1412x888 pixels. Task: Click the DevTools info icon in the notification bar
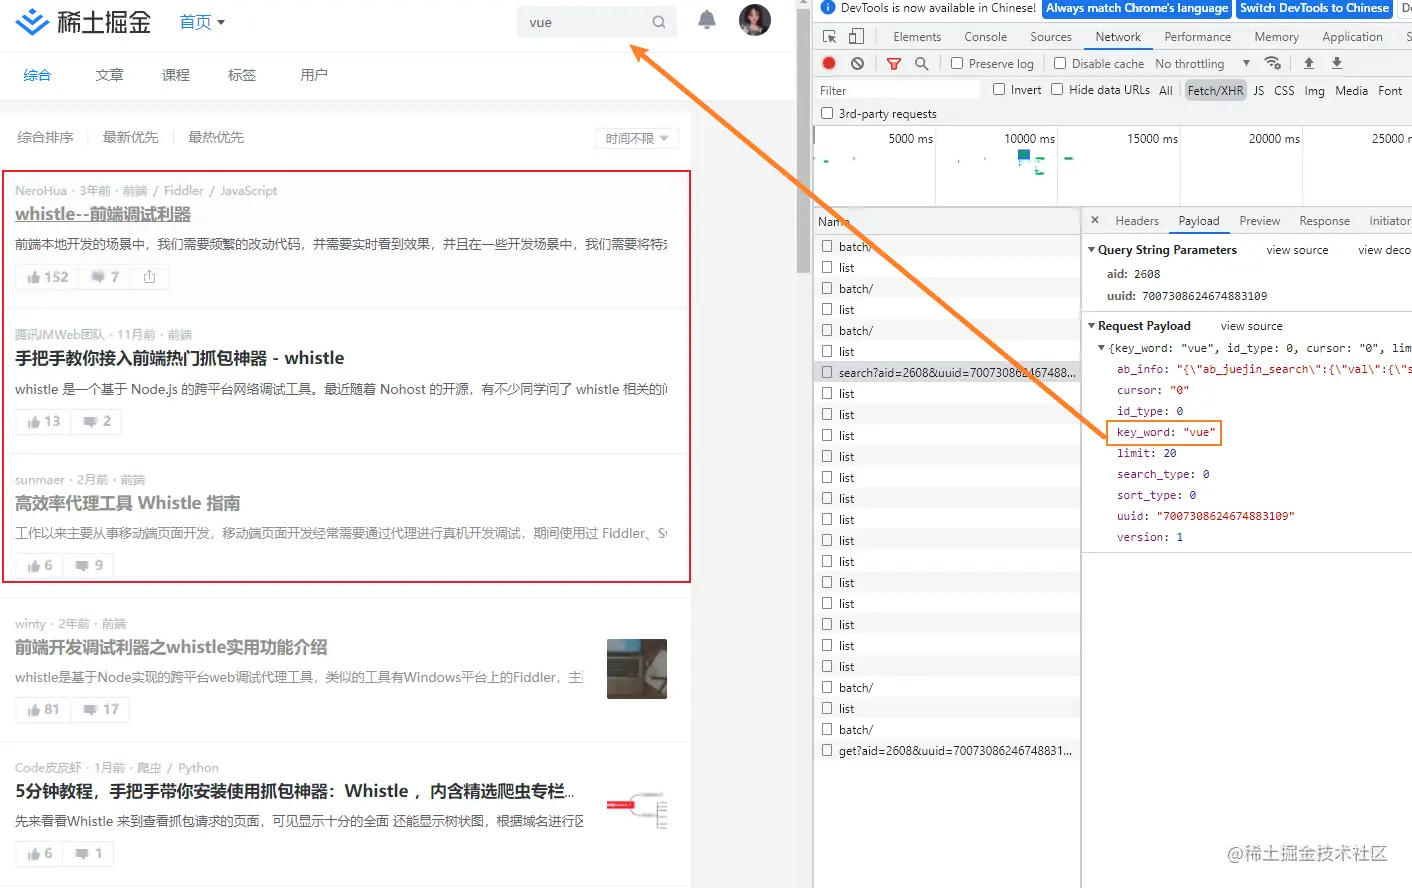[827, 7]
